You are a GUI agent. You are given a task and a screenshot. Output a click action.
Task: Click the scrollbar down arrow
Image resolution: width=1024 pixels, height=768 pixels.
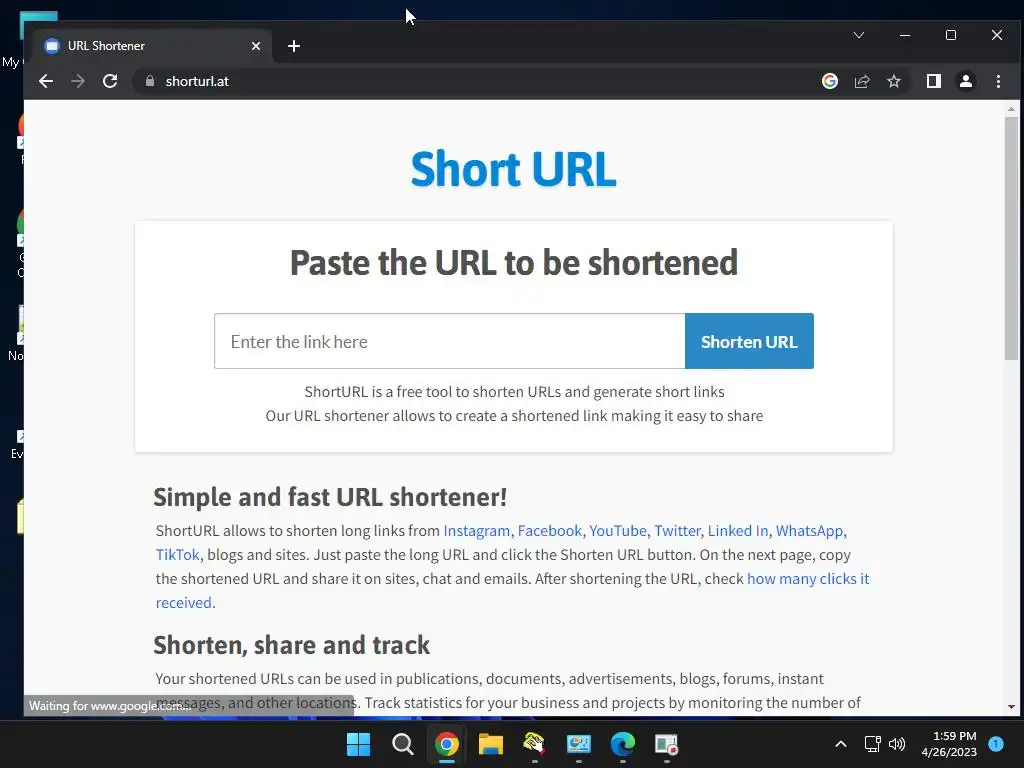pyautogui.click(x=1011, y=707)
